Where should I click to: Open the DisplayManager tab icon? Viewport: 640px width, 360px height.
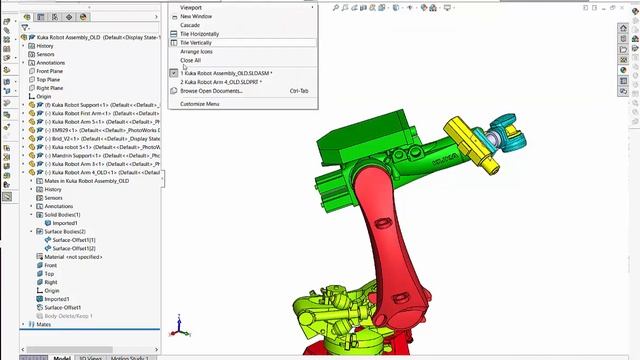point(83,17)
